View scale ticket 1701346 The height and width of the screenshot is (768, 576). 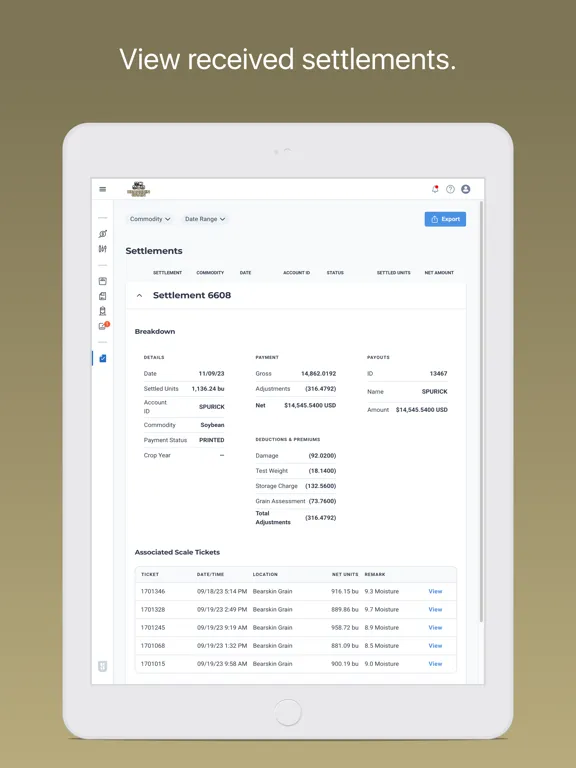tap(435, 591)
